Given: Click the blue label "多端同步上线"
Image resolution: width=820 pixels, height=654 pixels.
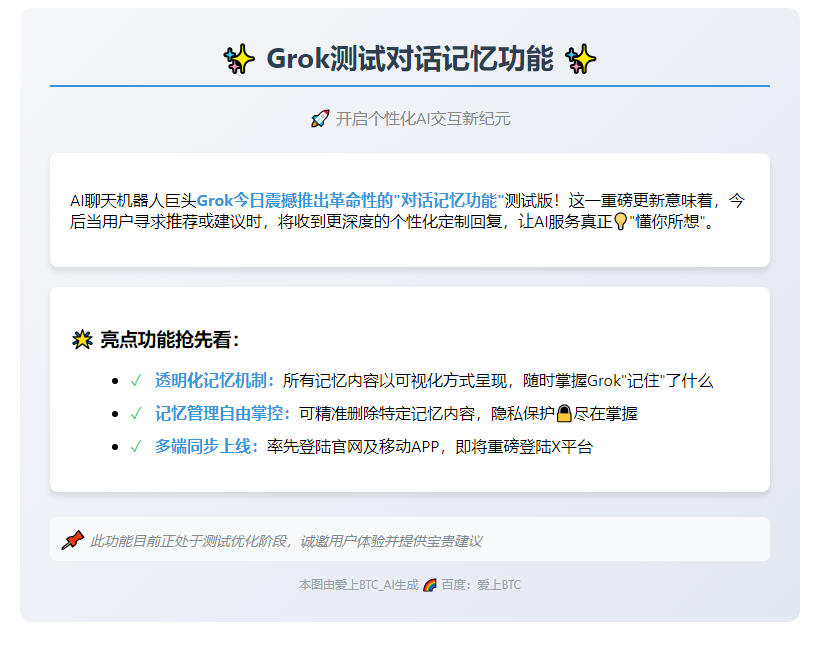Looking at the screenshot, I should [203, 446].
